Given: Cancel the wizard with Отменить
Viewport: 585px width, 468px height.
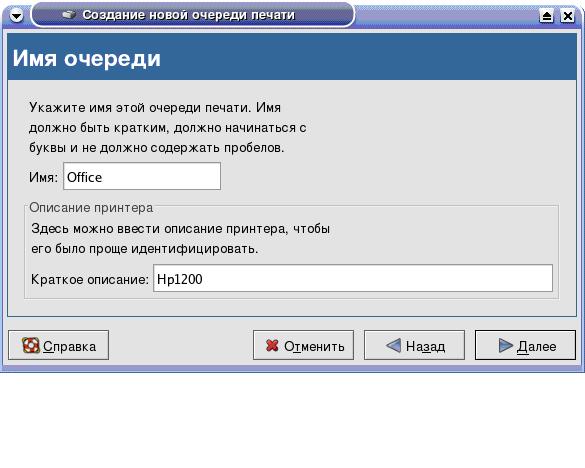Looking at the screenshot, I should coord(303,345).
